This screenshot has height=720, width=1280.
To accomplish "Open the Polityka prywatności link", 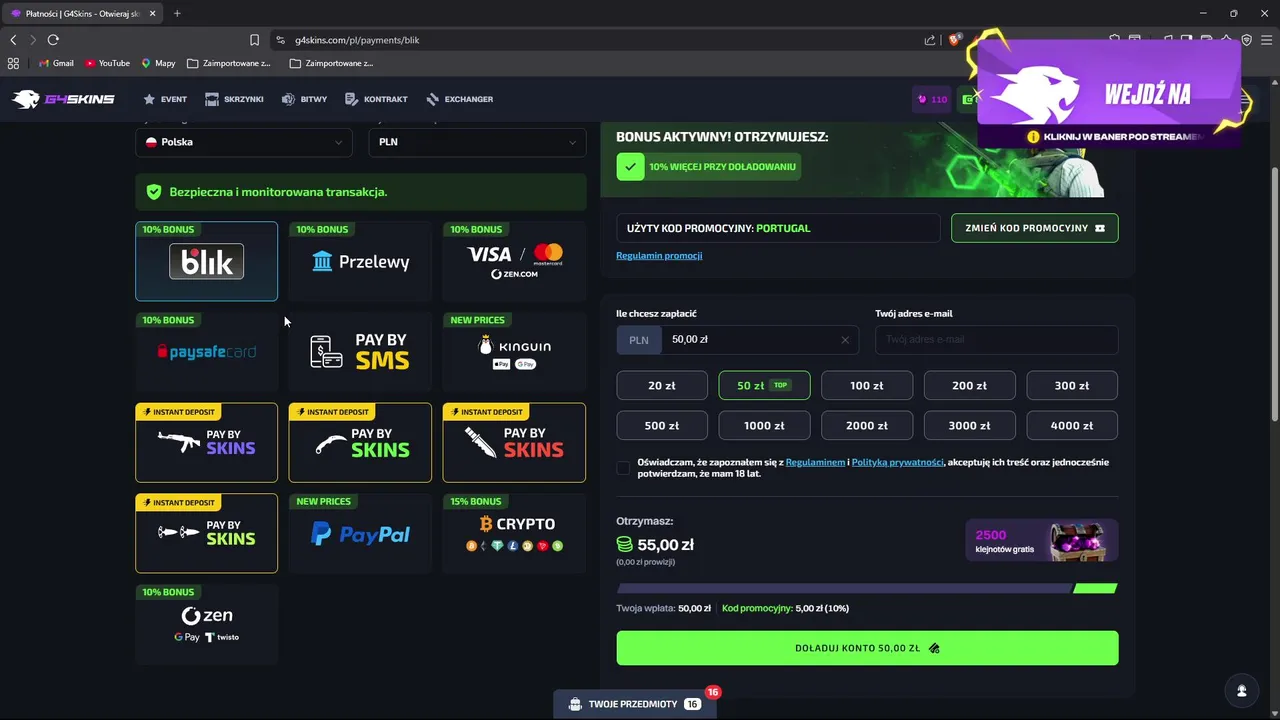I will (898, 462).
